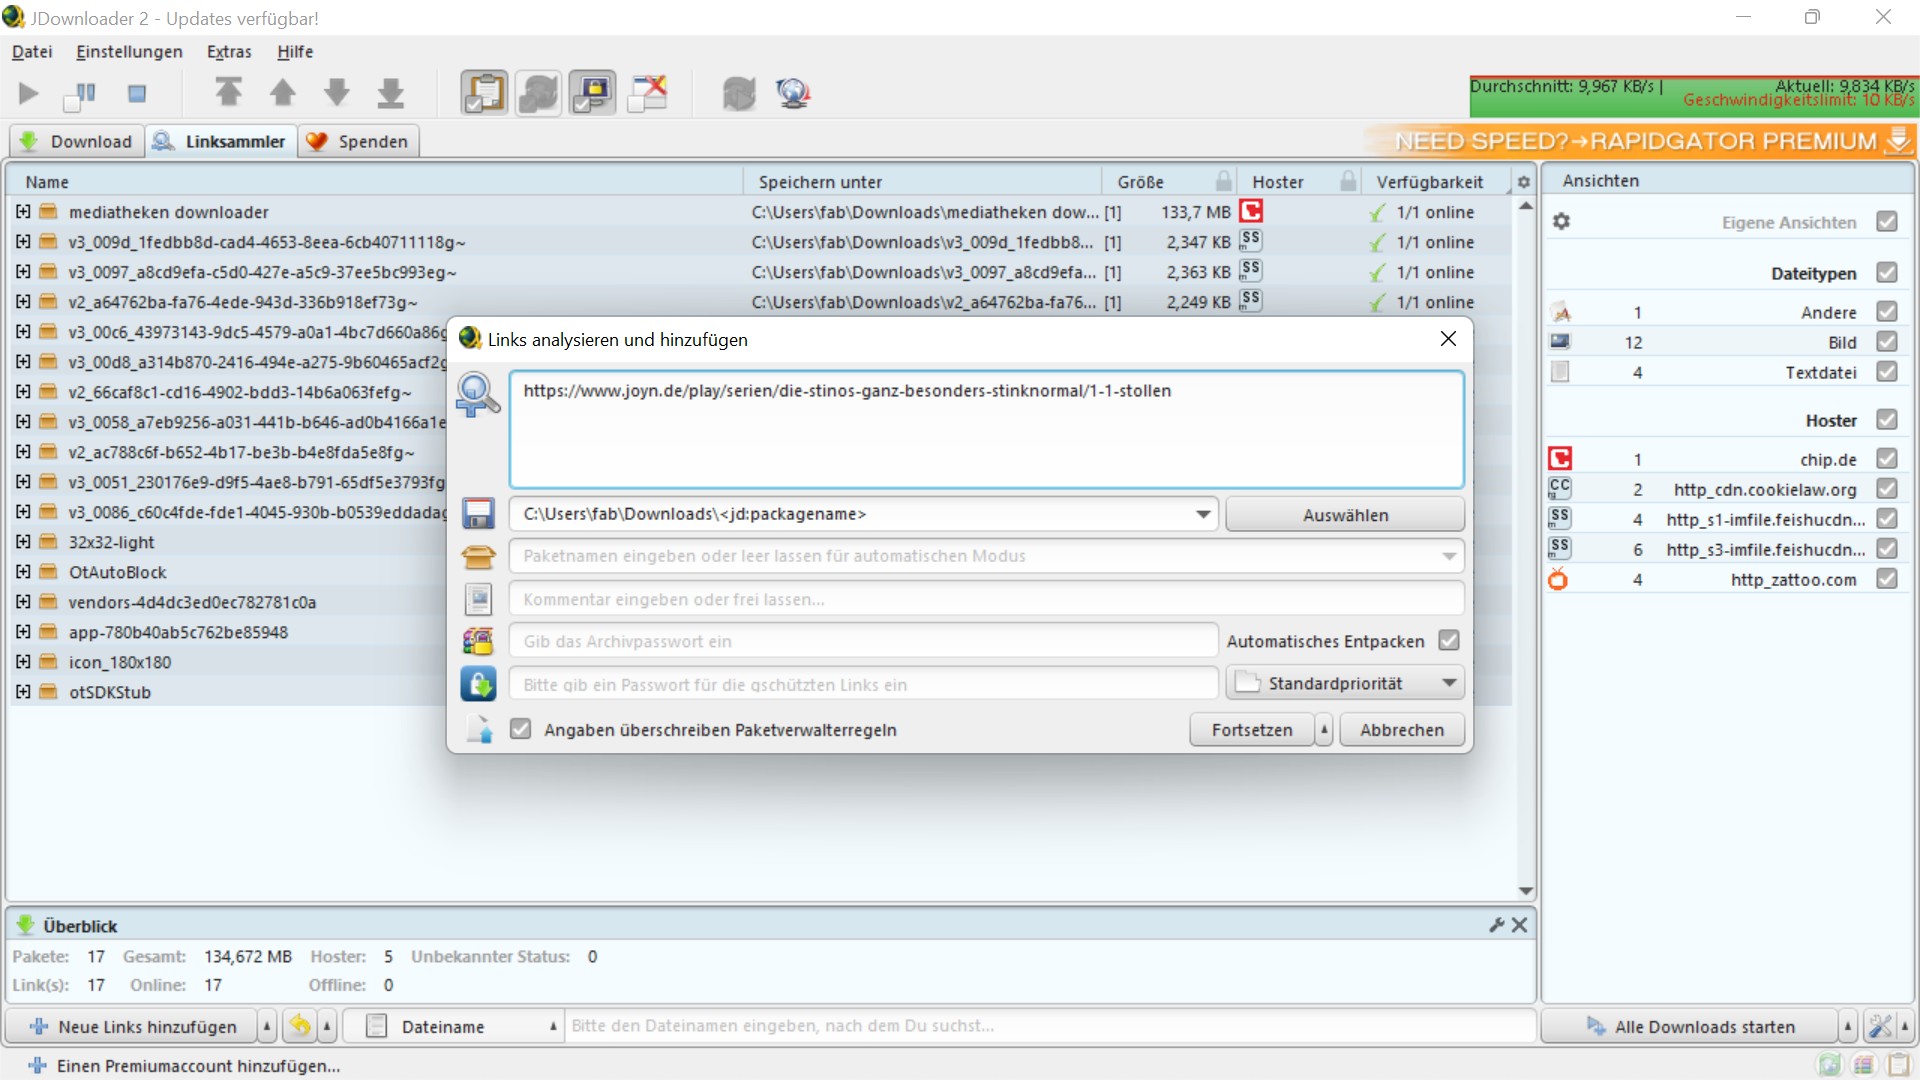Click the protected links lock icon

pyautogui.click(x=479, y=685)
